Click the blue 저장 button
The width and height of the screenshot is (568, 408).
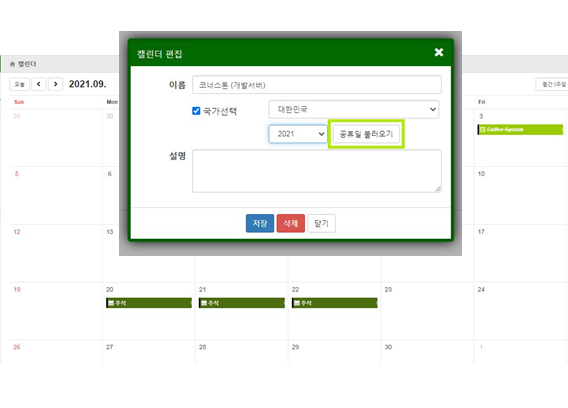click(x=260, y=223)
